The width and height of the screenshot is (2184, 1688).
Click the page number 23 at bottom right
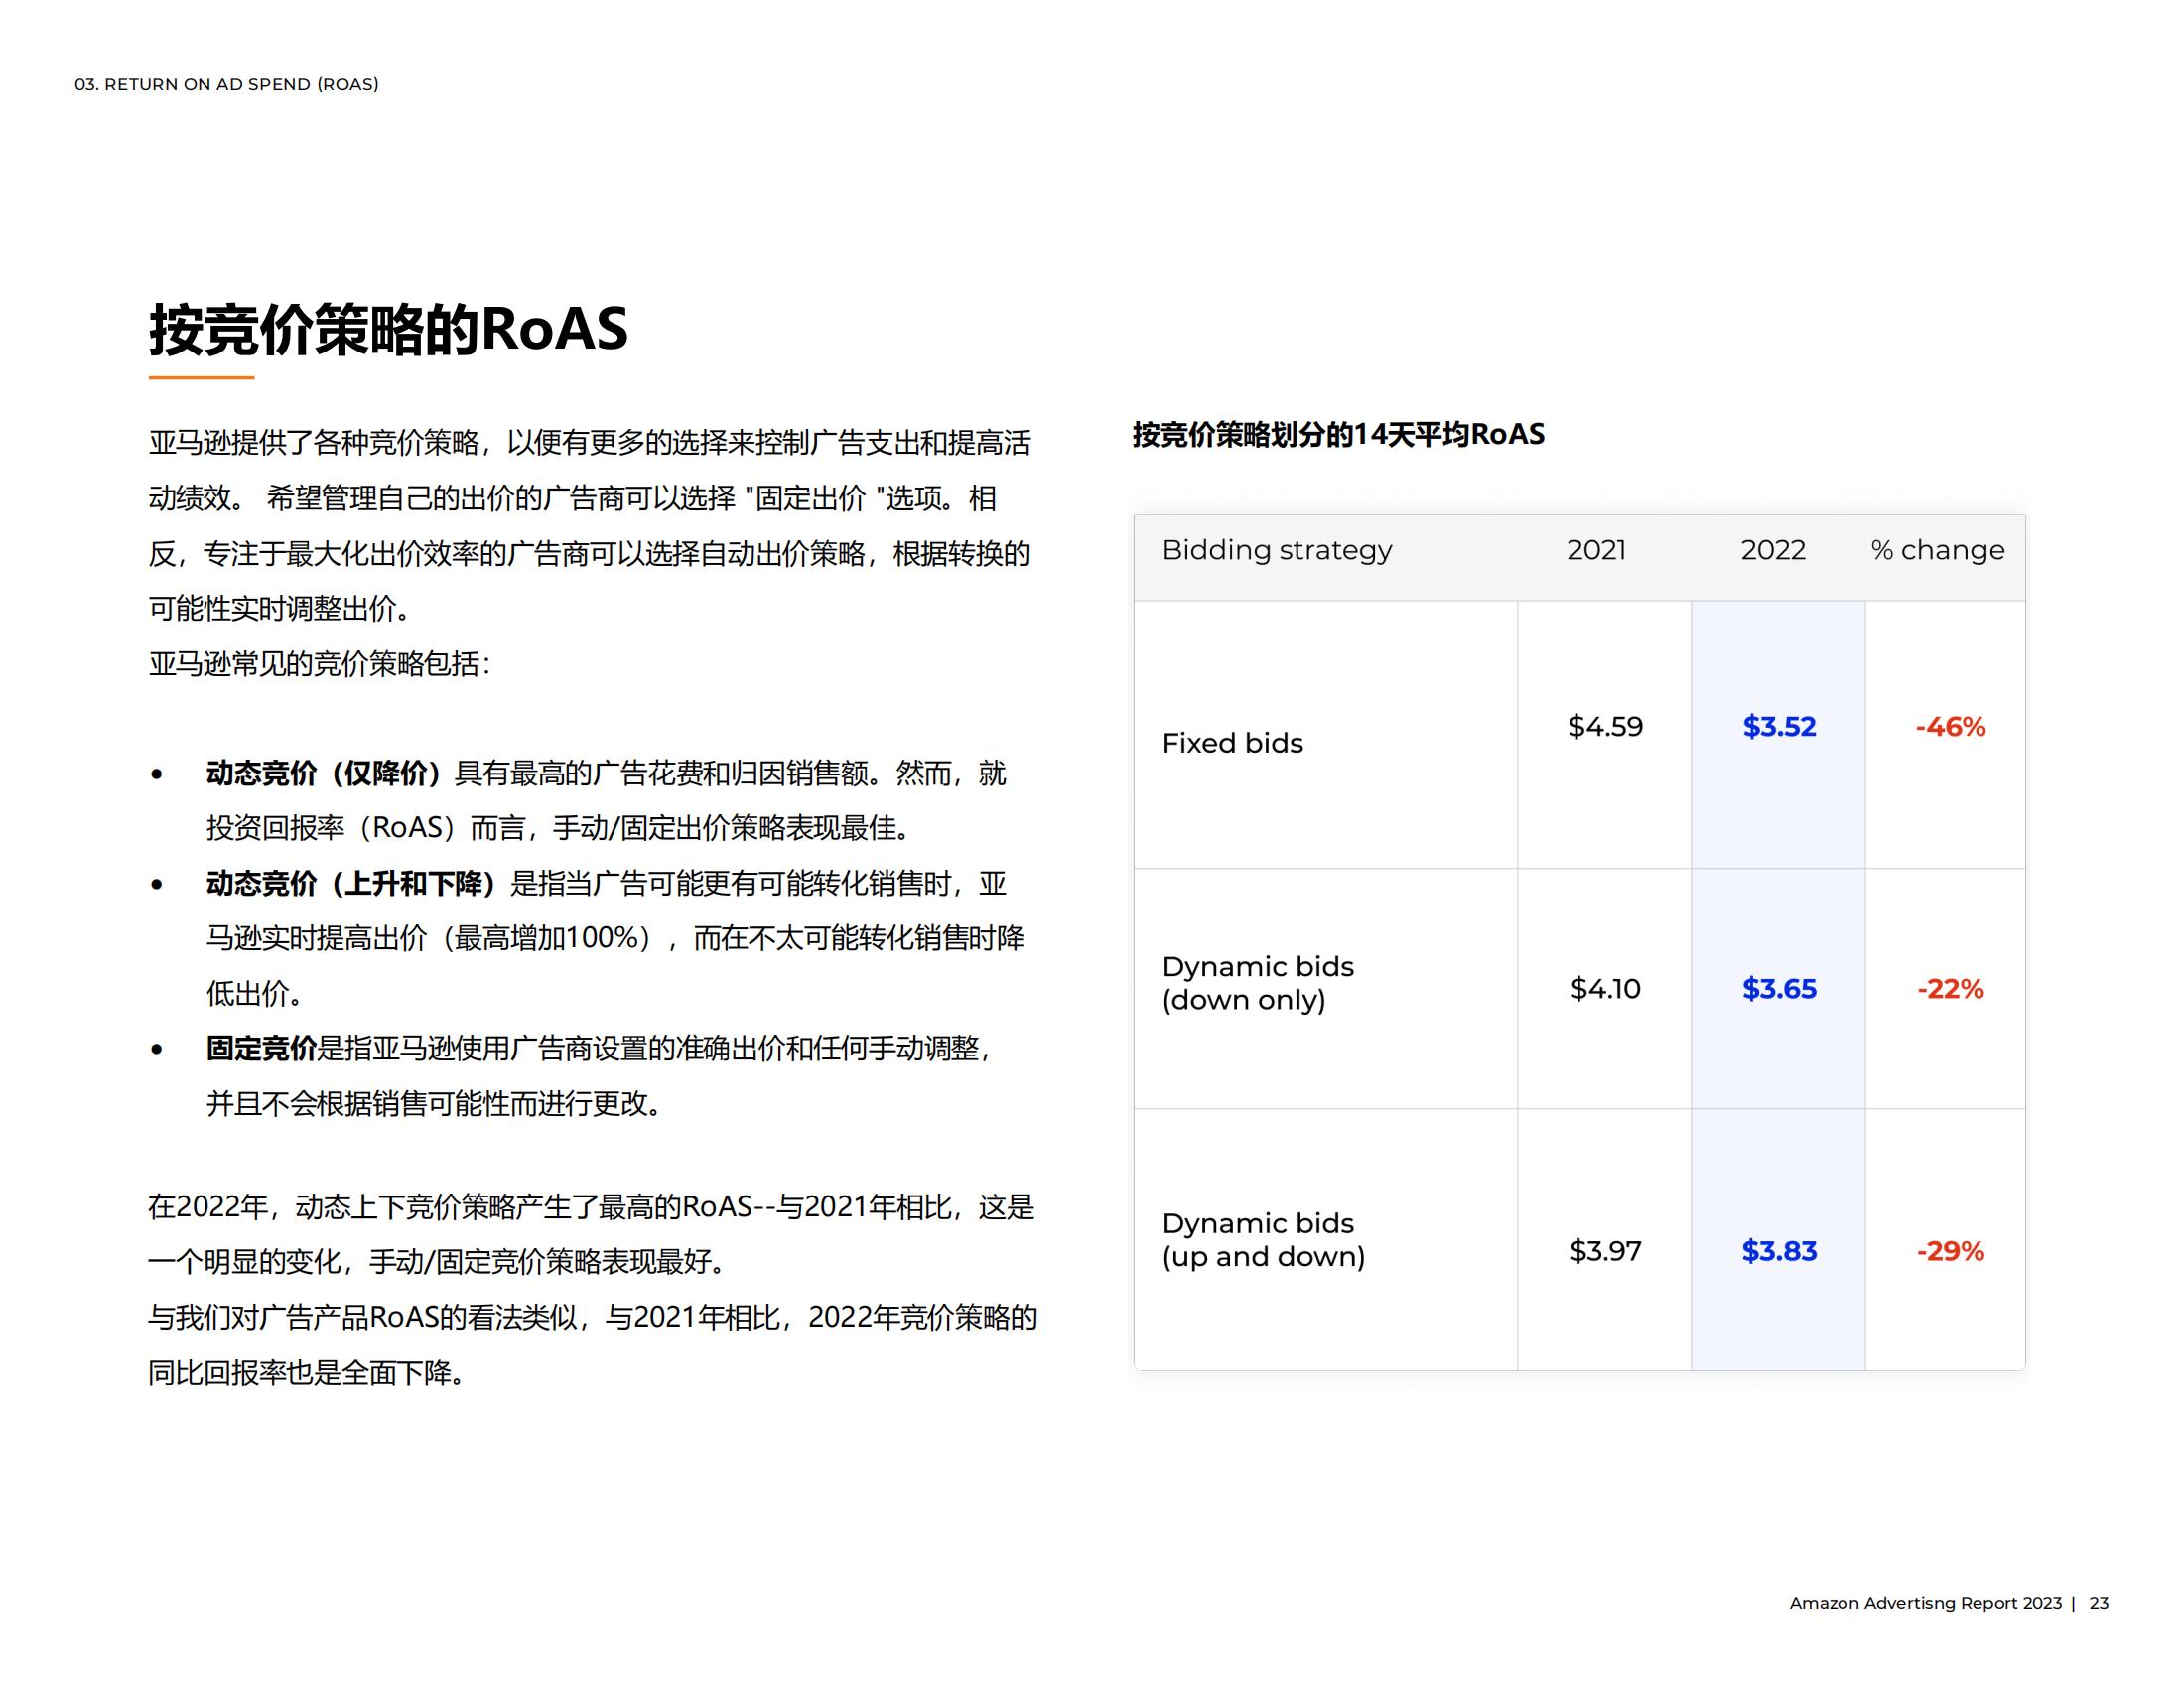[x=2098, y=1602]
